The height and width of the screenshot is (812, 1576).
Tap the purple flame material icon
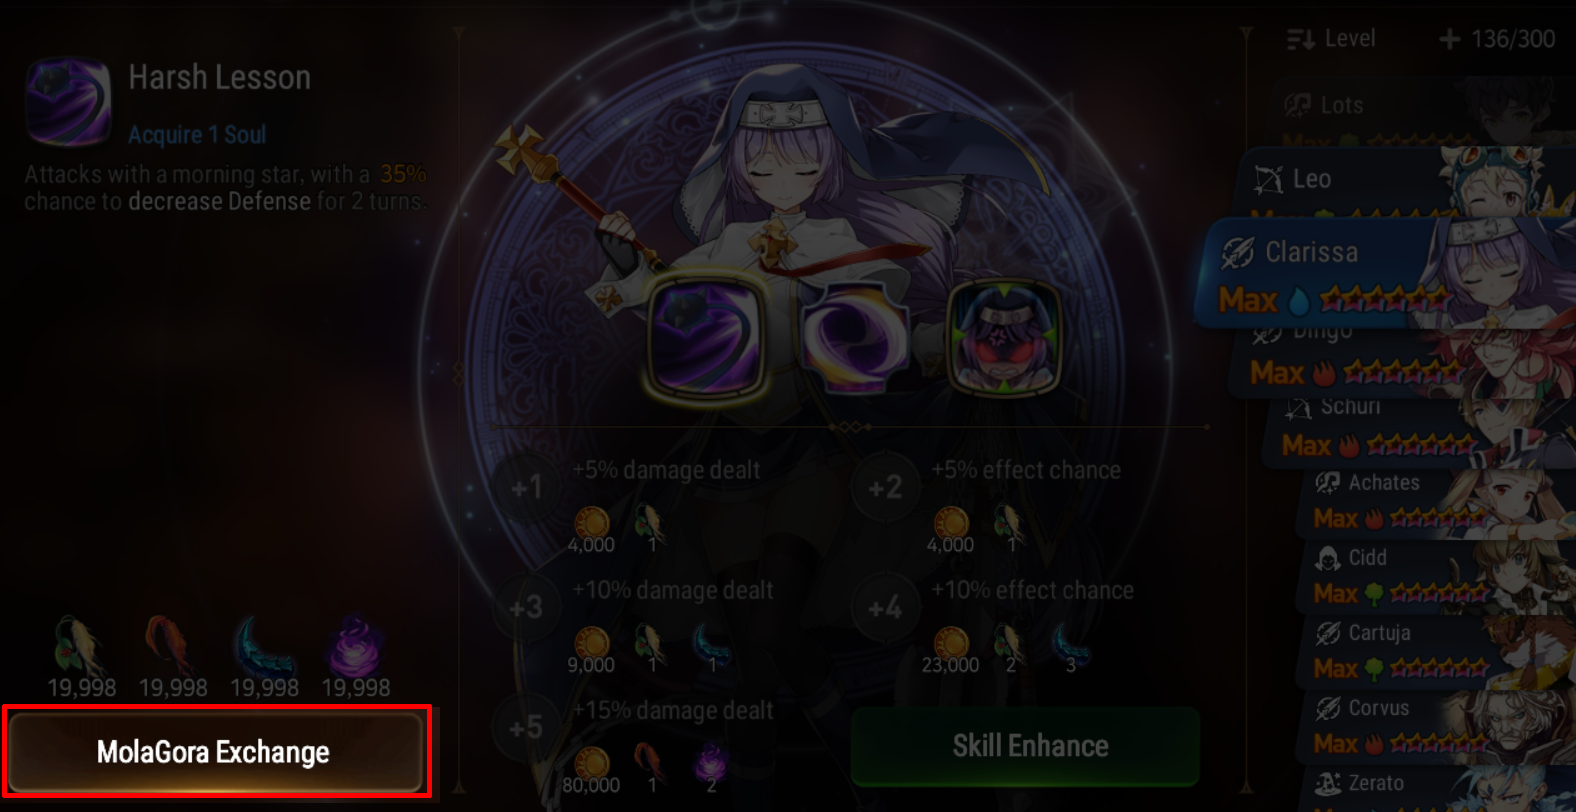click(355, 648)
